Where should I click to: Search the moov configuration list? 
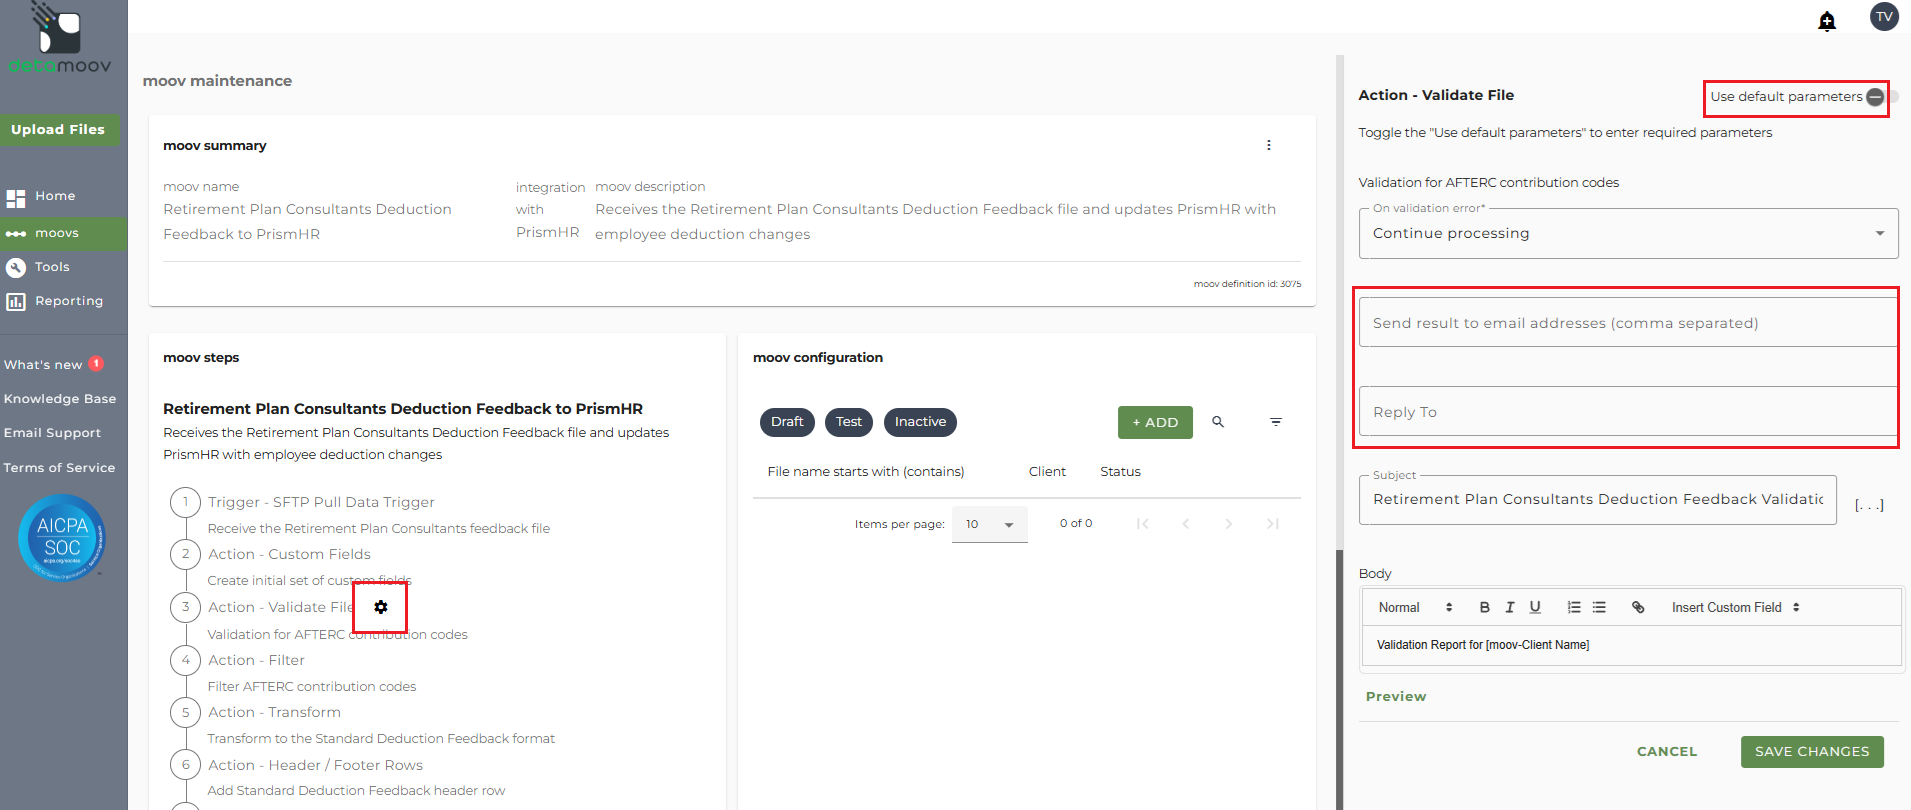pyautogui.click(x=1218, y=422)
